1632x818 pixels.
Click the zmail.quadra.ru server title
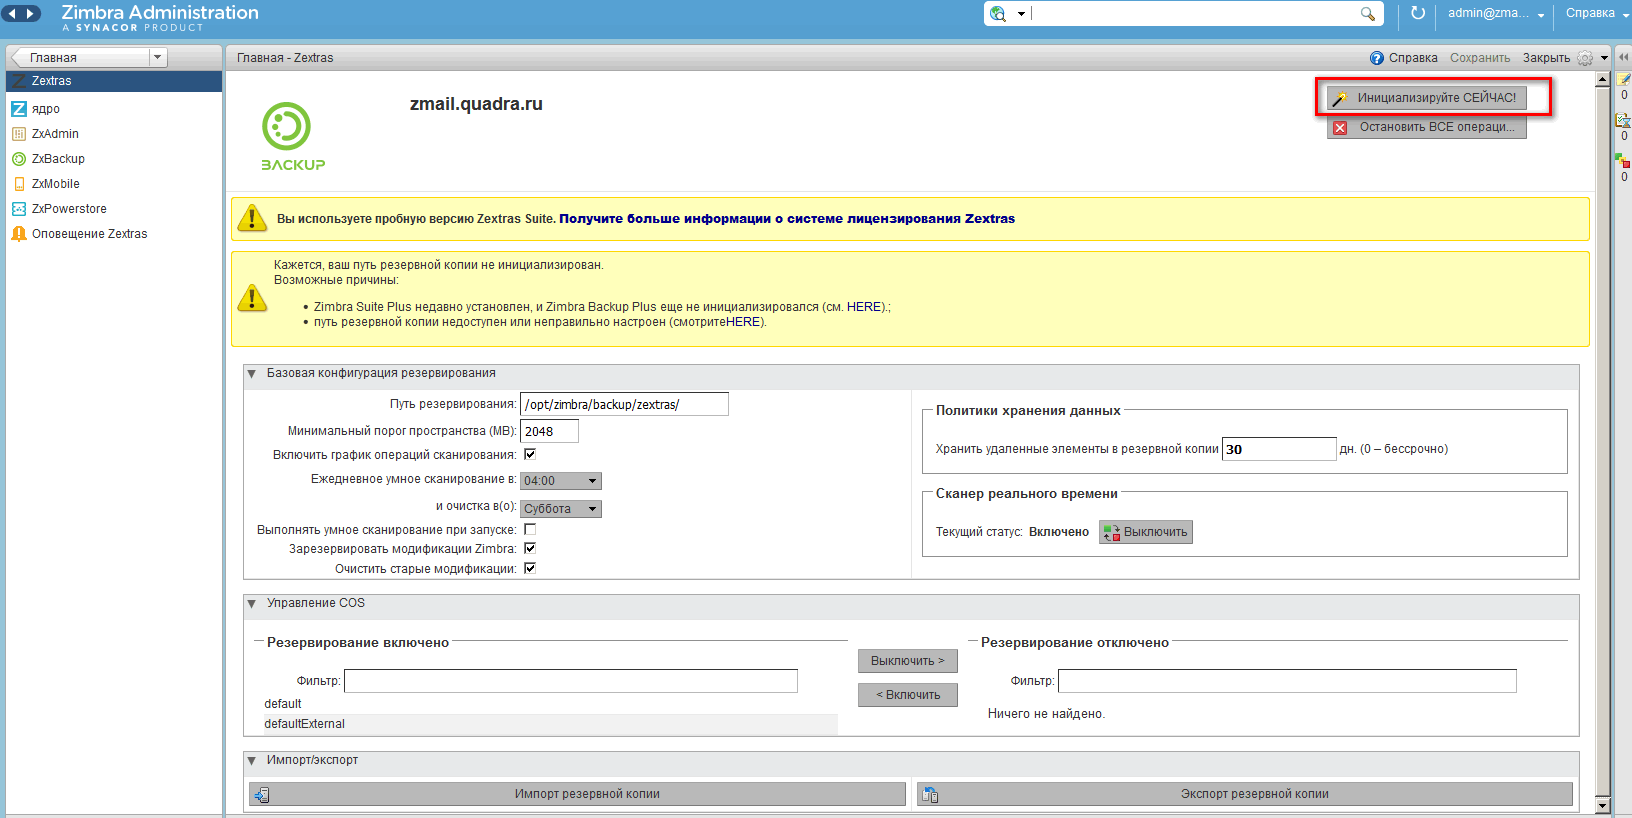[x=476, y=104]
